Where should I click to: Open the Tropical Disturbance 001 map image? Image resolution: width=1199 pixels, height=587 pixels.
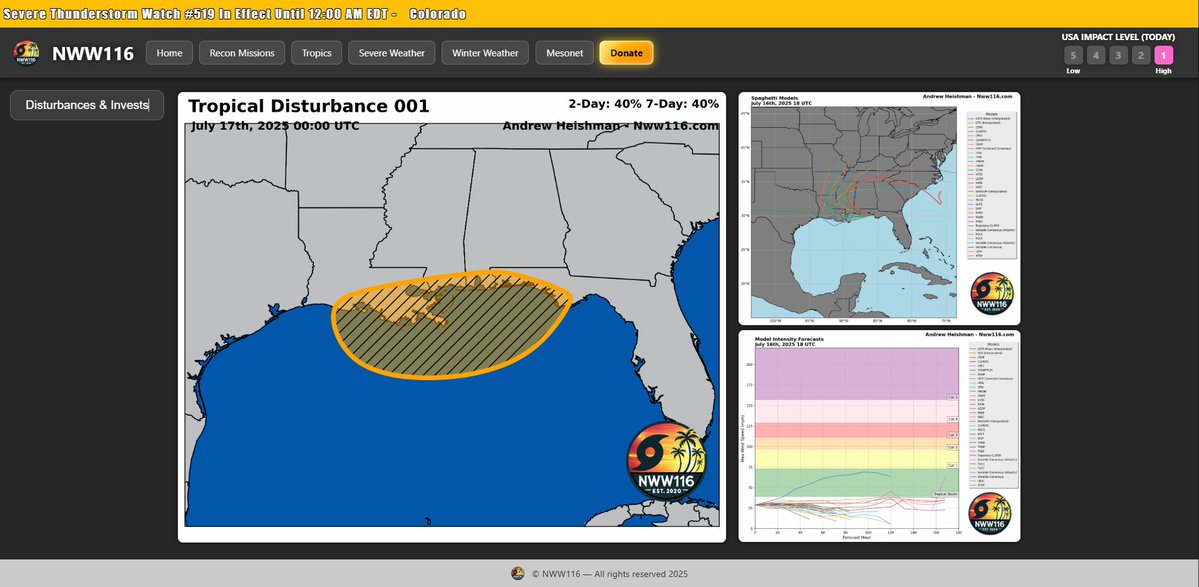452,317
